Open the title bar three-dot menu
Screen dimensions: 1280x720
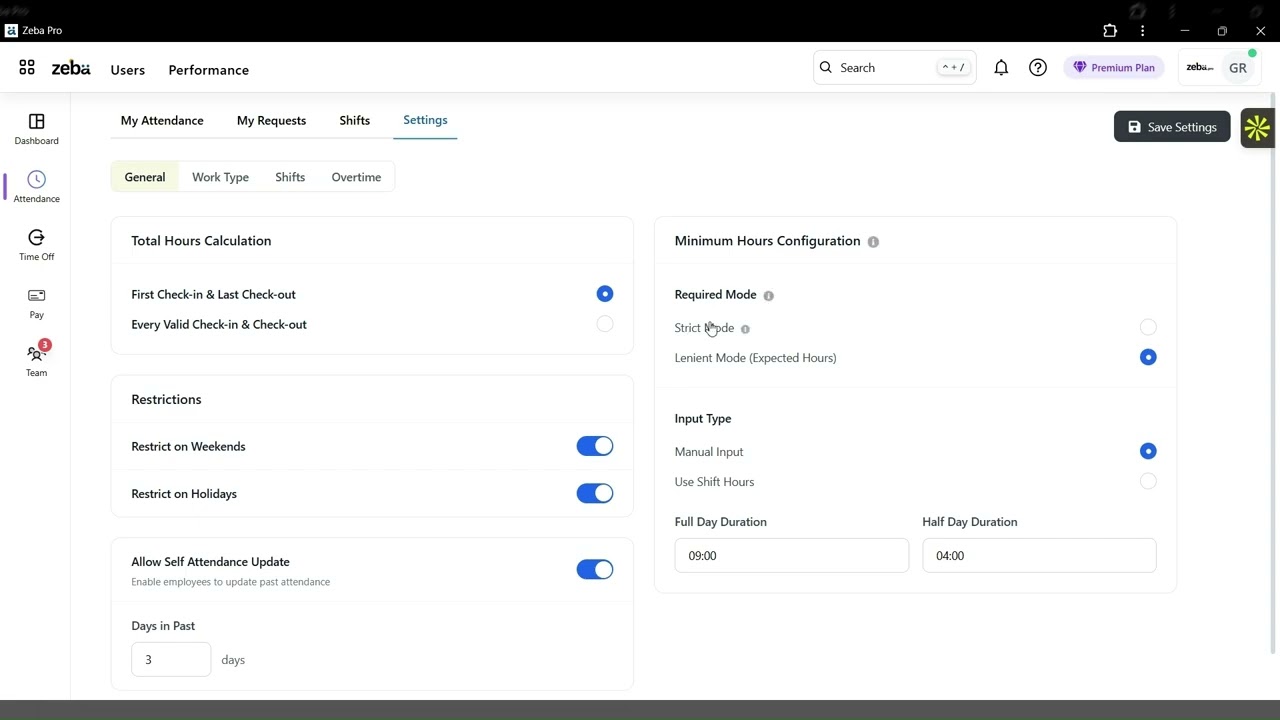point(1142,31)
